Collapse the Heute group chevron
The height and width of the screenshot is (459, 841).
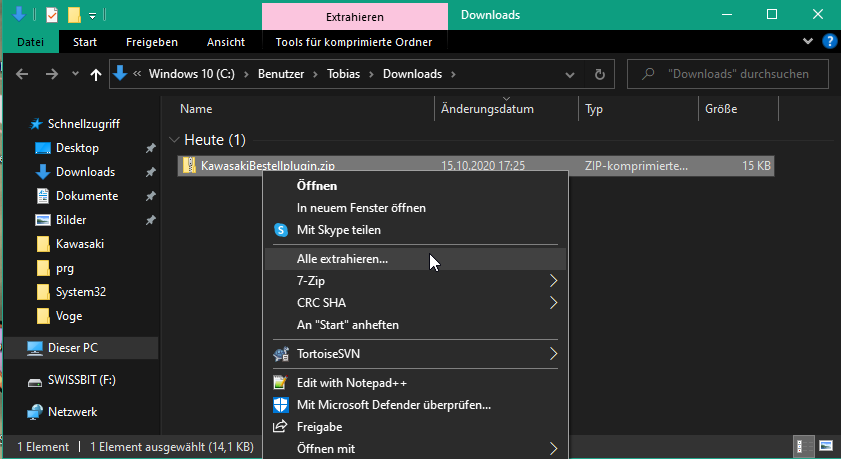[173, 140]
